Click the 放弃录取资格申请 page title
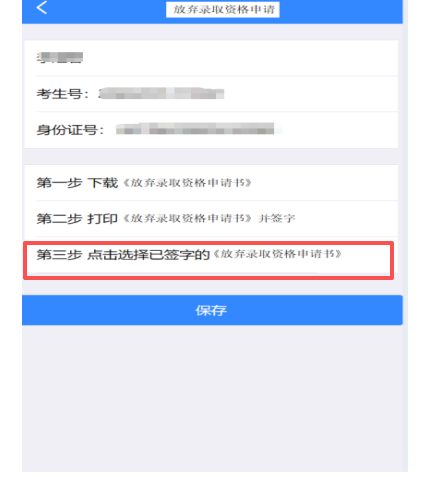Screen dimensions: 427x477 (223, 9)
